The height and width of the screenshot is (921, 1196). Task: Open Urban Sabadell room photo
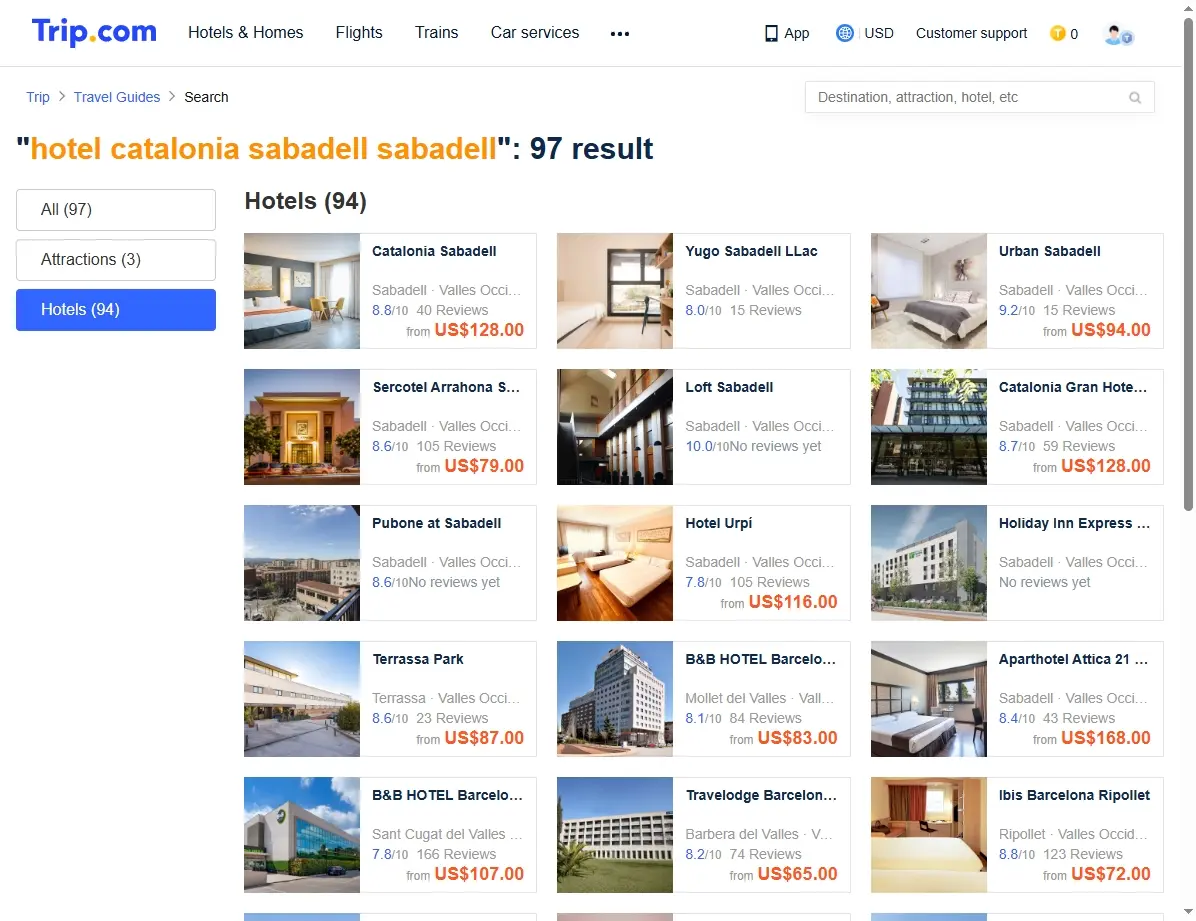[929, 291]
